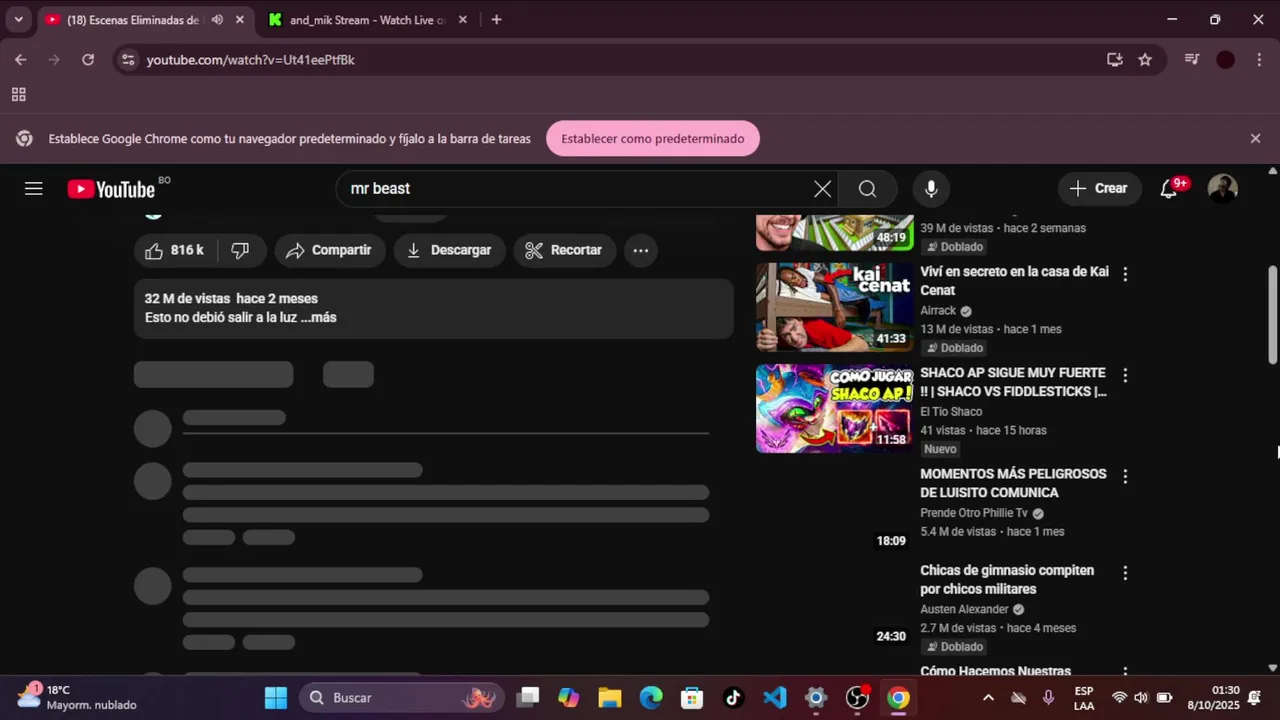Viewport: 1280px width, 720px height.
Task: Open options for Chicas de gimnasio video
Action: [x=1125, y=573]
